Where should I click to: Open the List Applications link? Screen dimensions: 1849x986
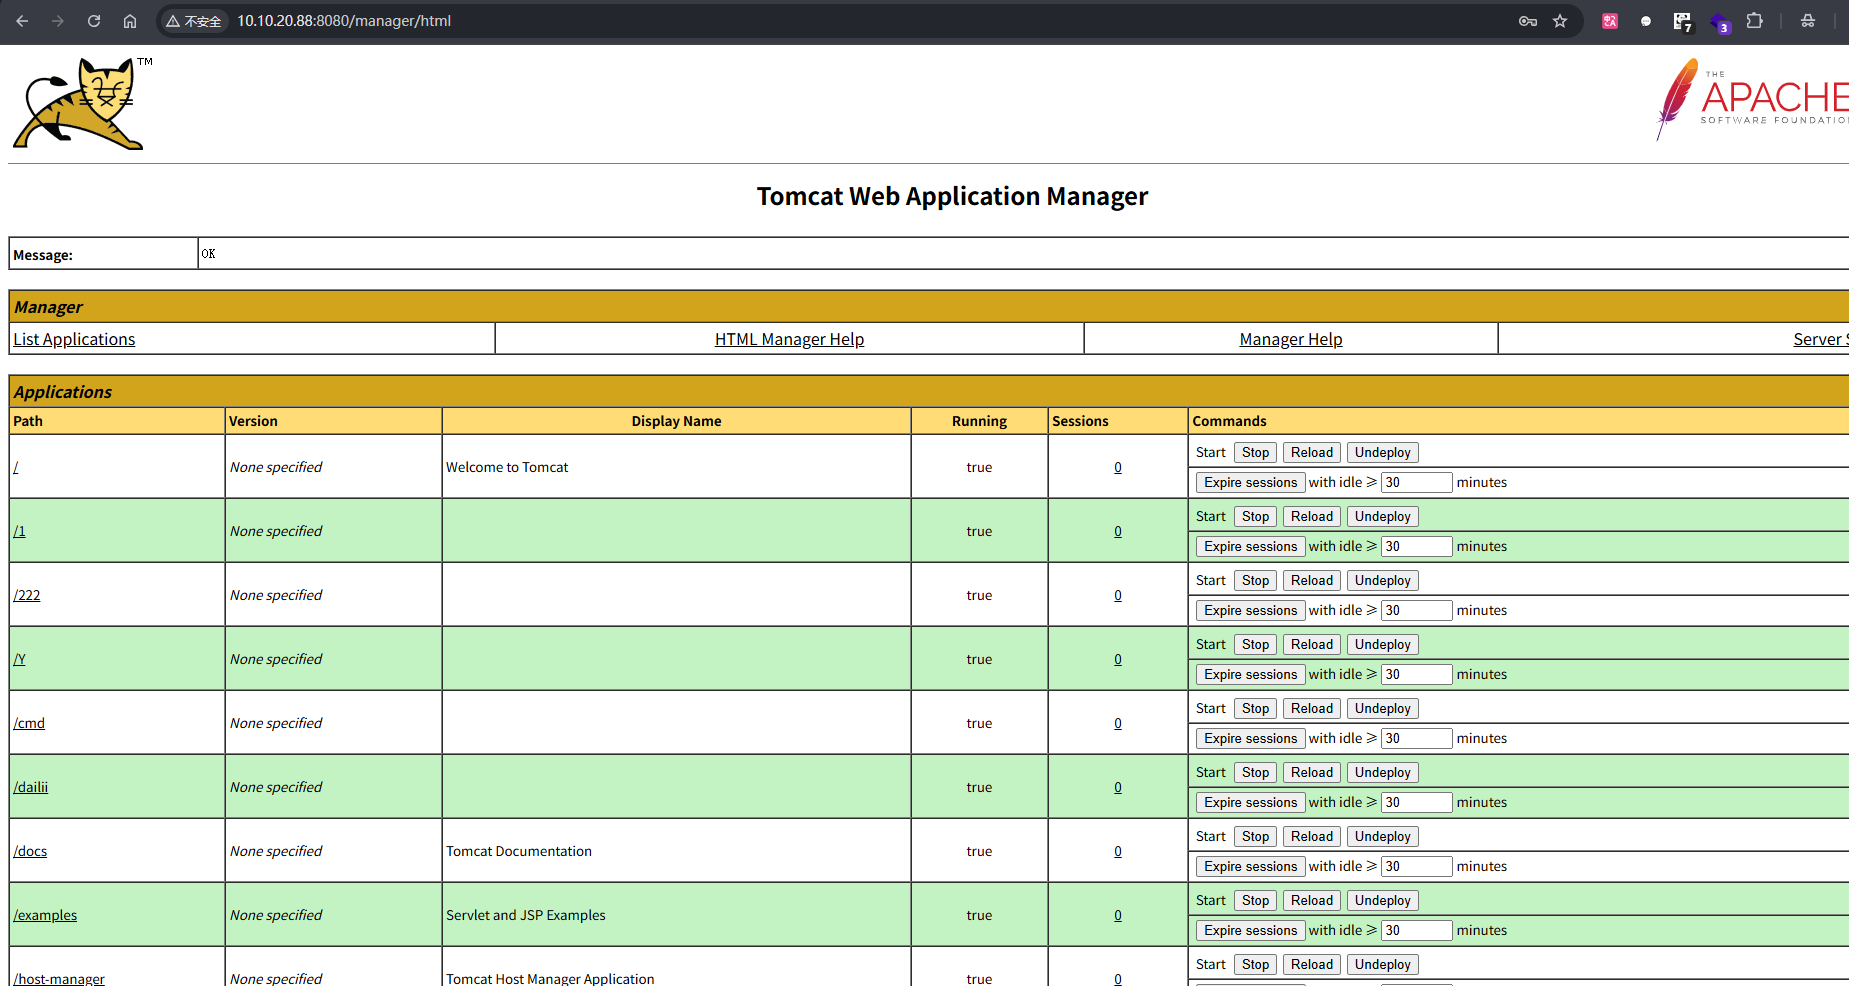click(x=74, y=339)
